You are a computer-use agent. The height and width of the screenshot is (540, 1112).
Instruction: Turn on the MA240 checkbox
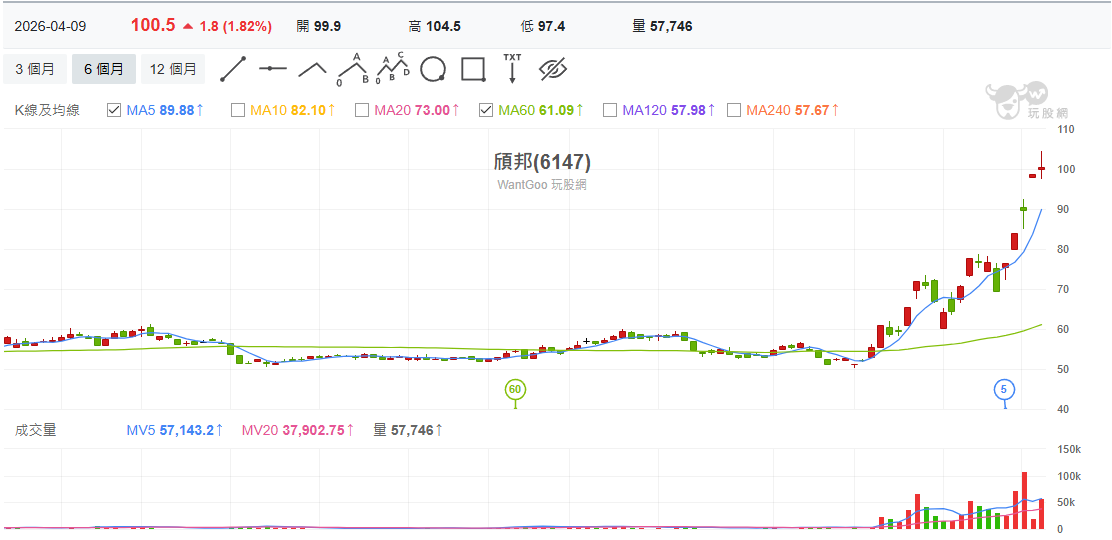(x=734, y=110)
